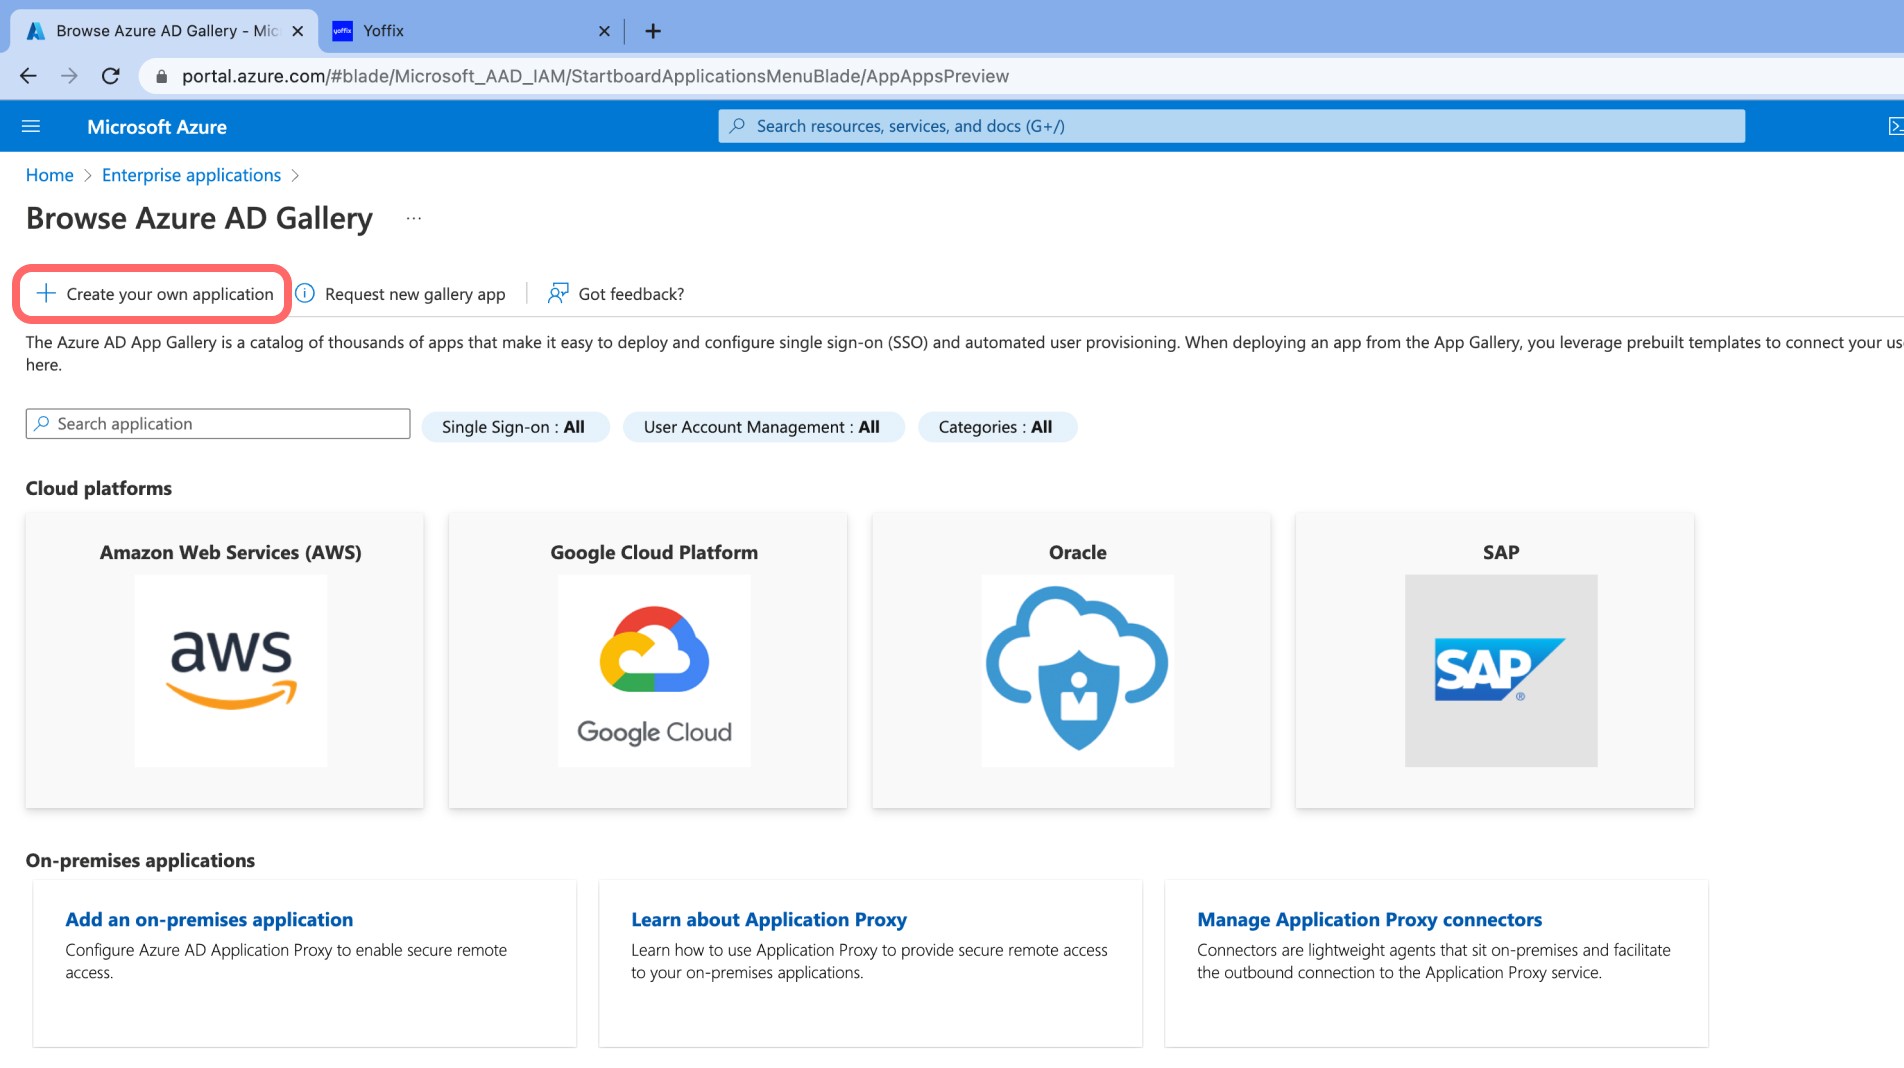Click the On-premises applications heading
The height and width of the screenshot is (1068, 1904).
(140, 860)
